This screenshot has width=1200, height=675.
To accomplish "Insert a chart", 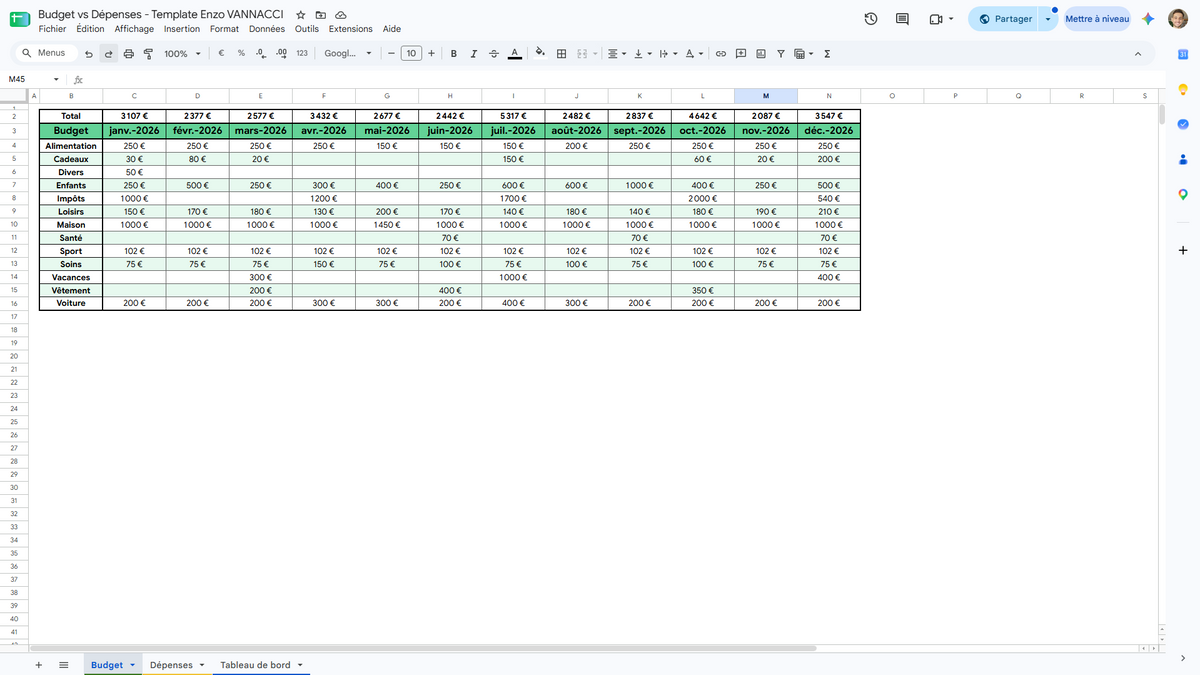I will [x=761, y=54].
